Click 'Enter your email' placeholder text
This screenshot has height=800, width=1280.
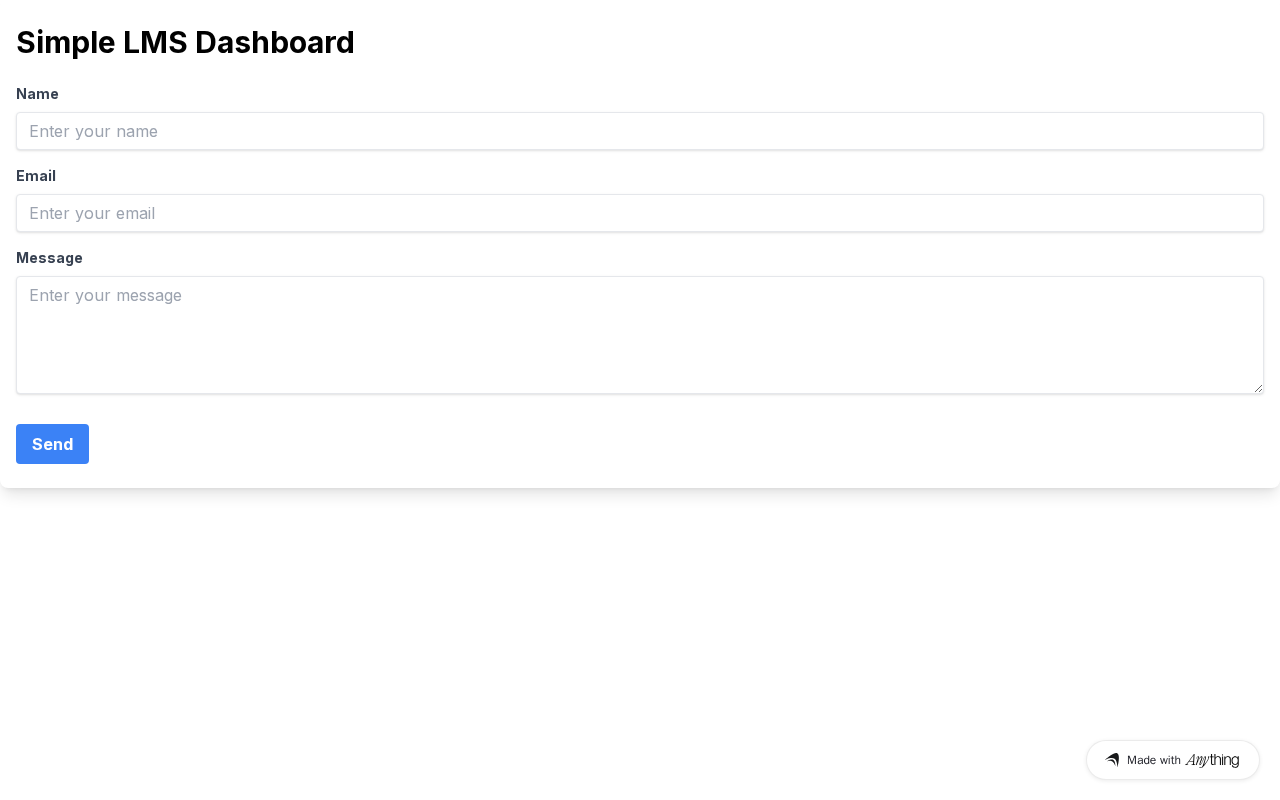(x=92, y=213)
